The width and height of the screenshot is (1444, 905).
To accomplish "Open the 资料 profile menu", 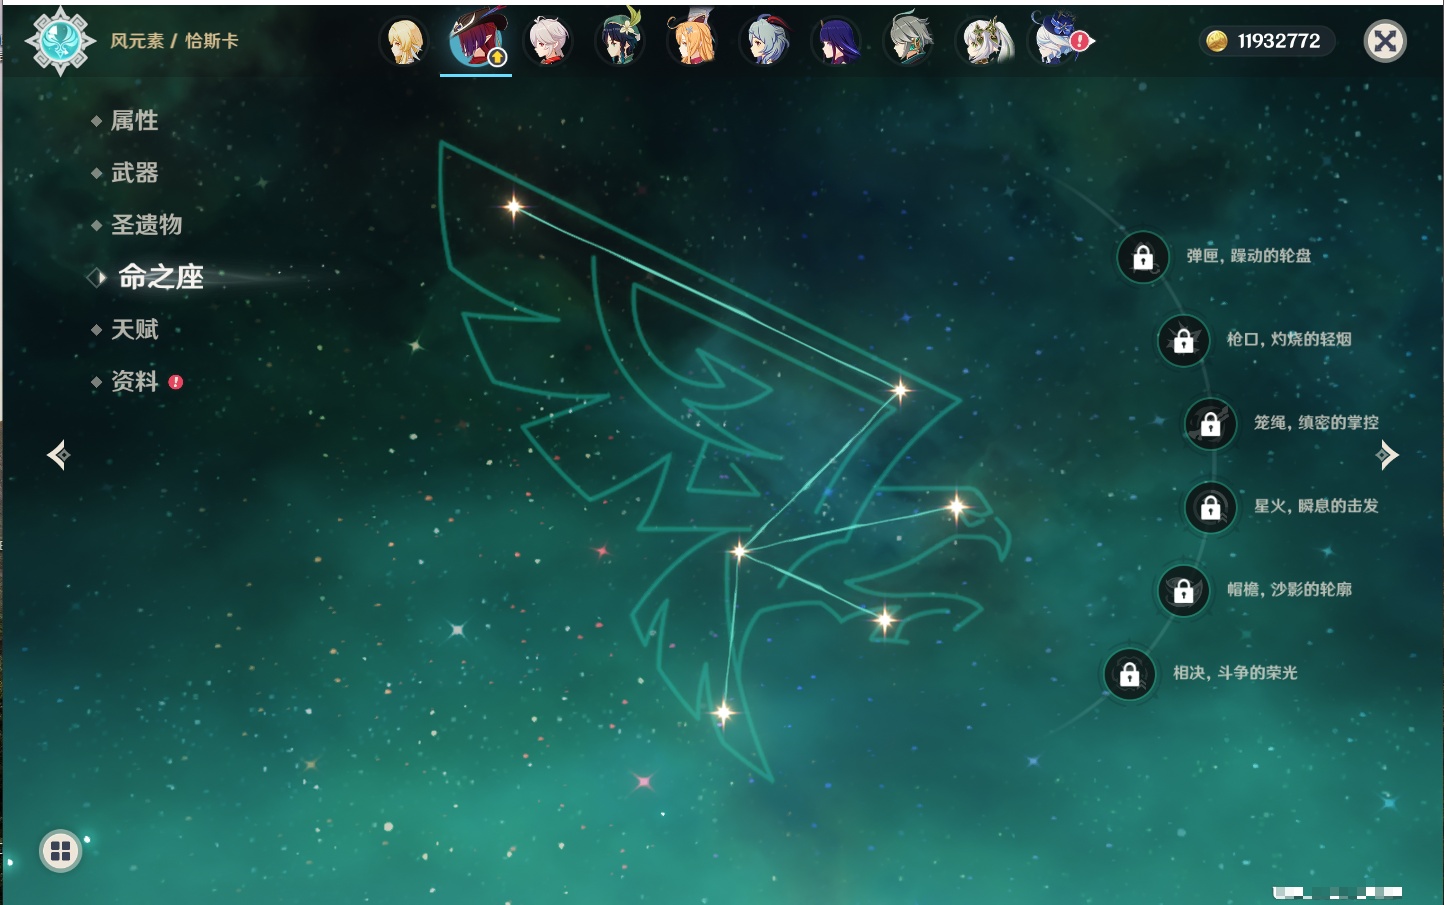I will [134, 381].
